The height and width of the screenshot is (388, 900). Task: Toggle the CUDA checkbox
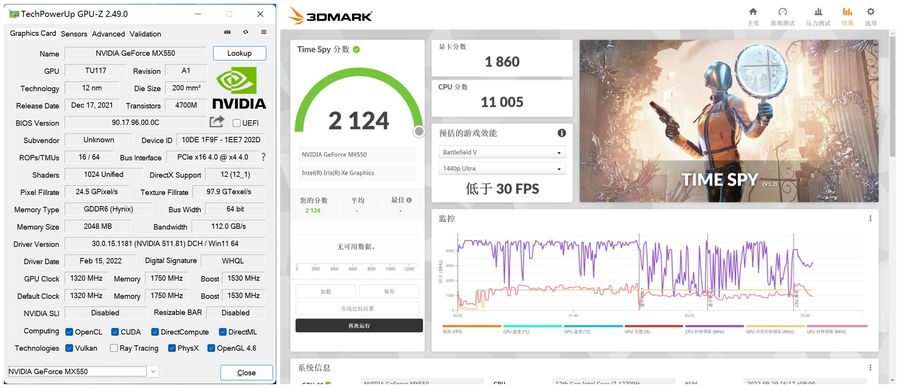coord(115,332)
